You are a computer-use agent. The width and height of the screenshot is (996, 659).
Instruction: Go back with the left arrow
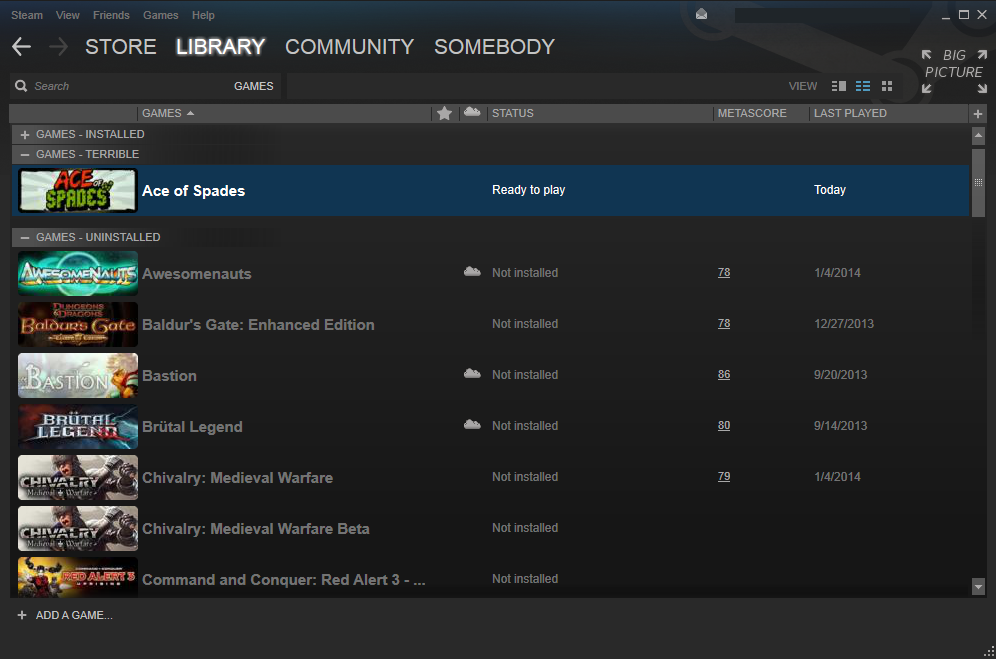(22, 46)
